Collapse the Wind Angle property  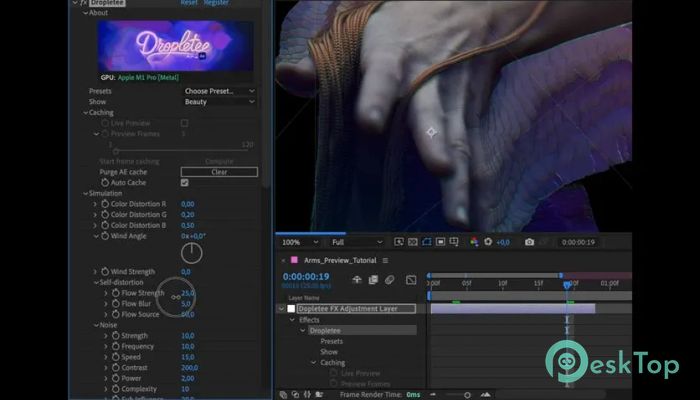point(96,236)
